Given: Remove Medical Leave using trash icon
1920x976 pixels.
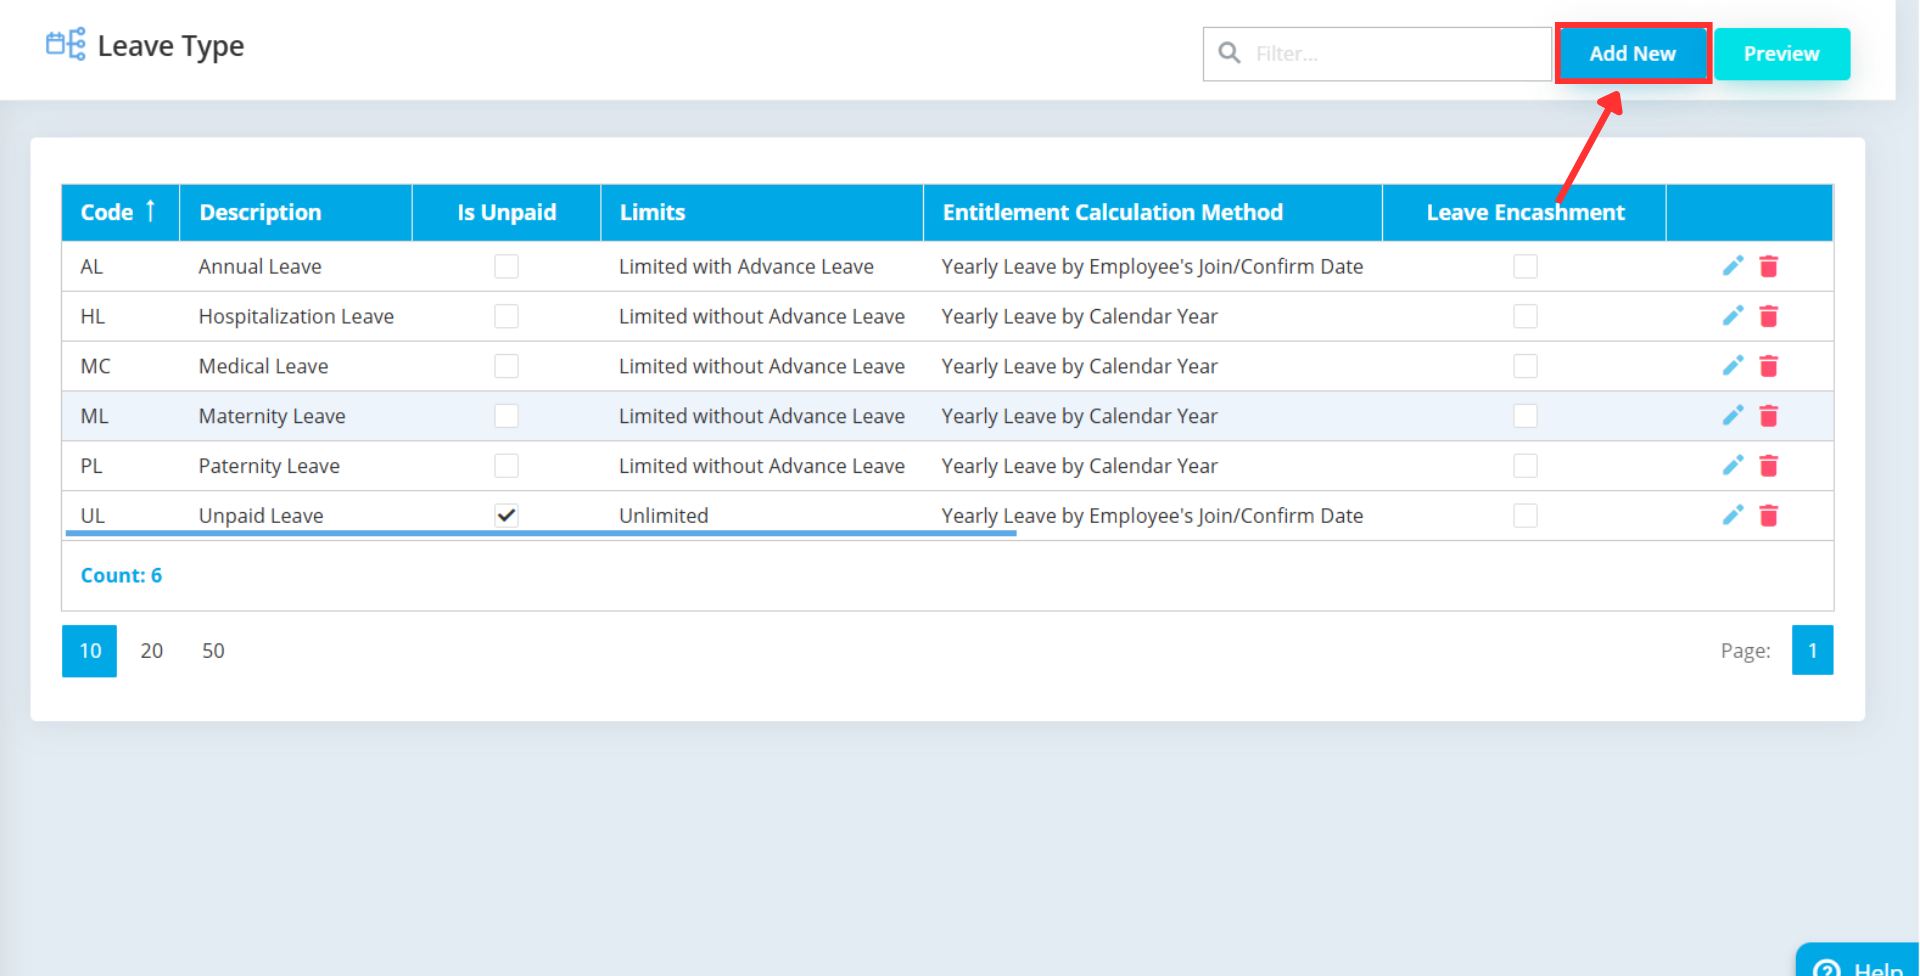Looking at the screenshot, I should click(x=1769, y=366).
